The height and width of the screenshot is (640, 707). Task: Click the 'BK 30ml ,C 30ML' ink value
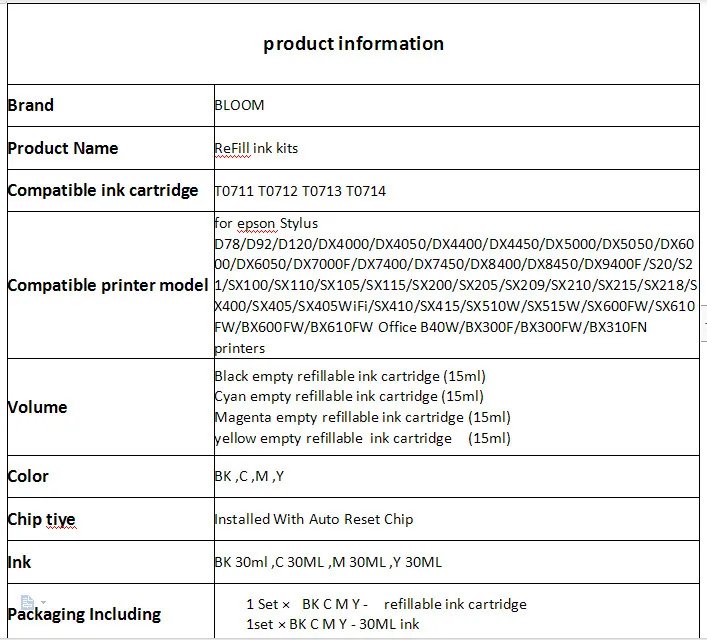coord(328,562)
